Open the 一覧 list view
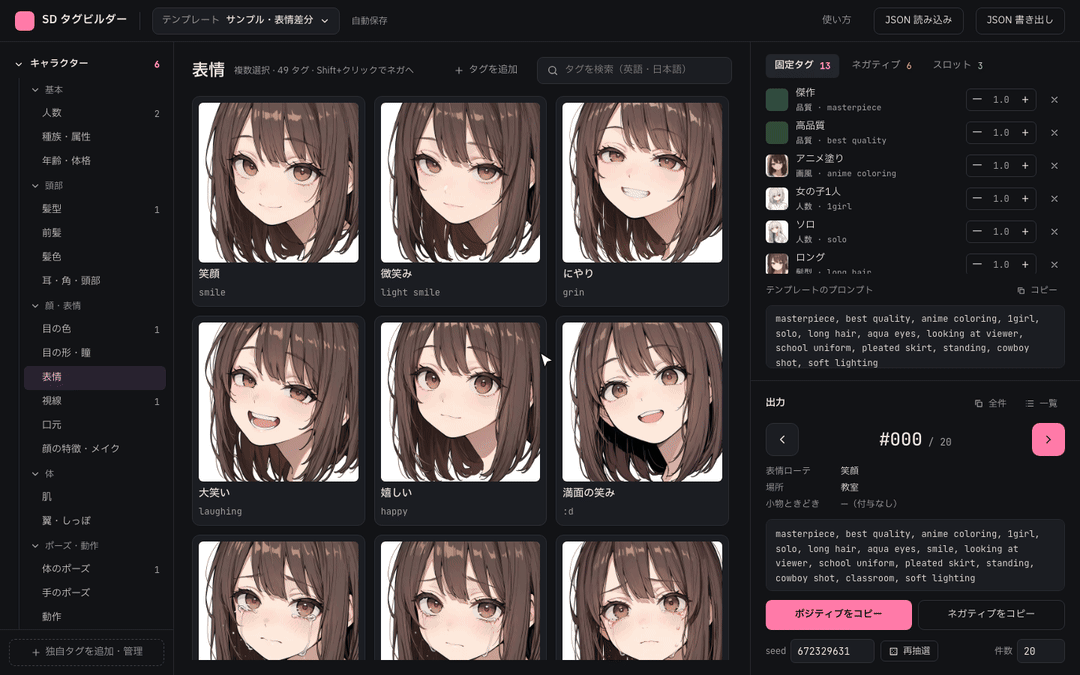 (1041, 404)
